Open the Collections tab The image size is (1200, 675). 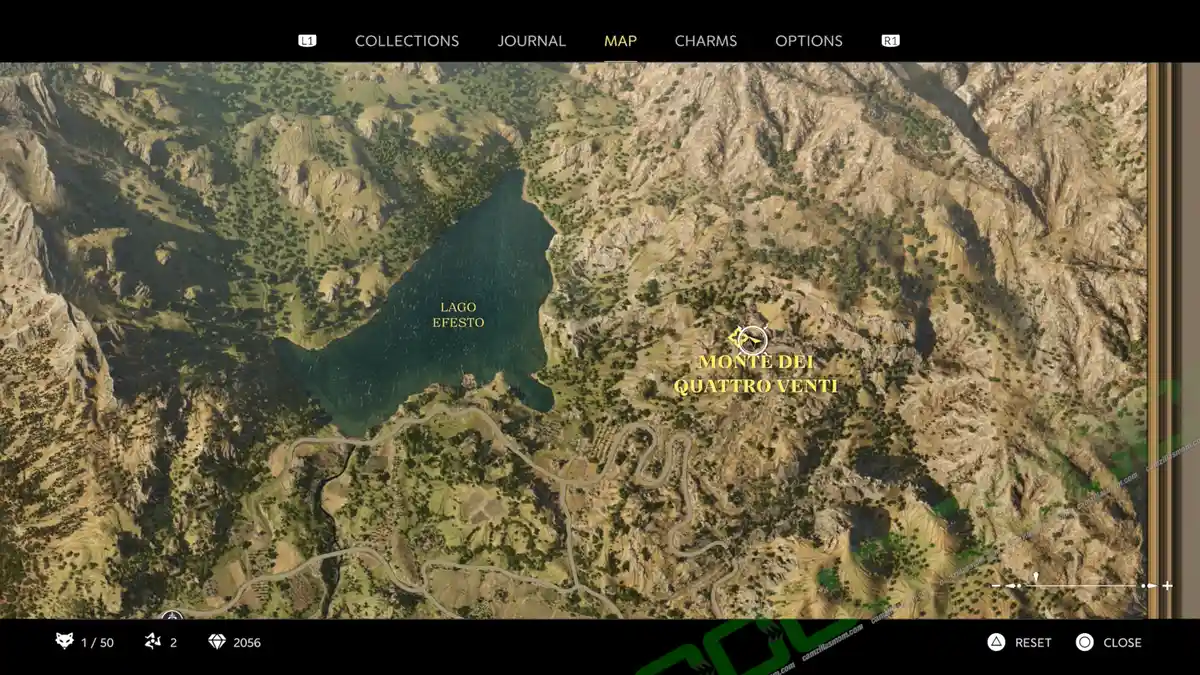coord(407,41)
